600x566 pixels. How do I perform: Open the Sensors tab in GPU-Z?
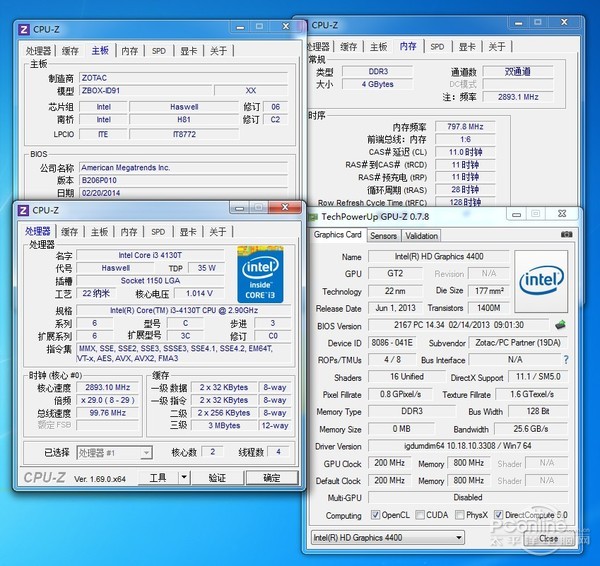point(383,236)
